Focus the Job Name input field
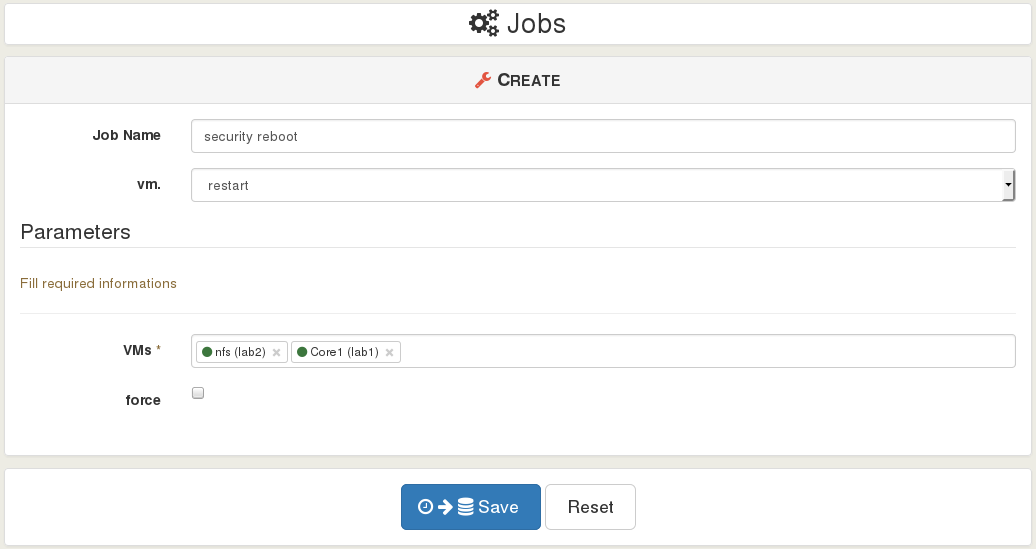1036x549 pixels. [x=603, y=136]
